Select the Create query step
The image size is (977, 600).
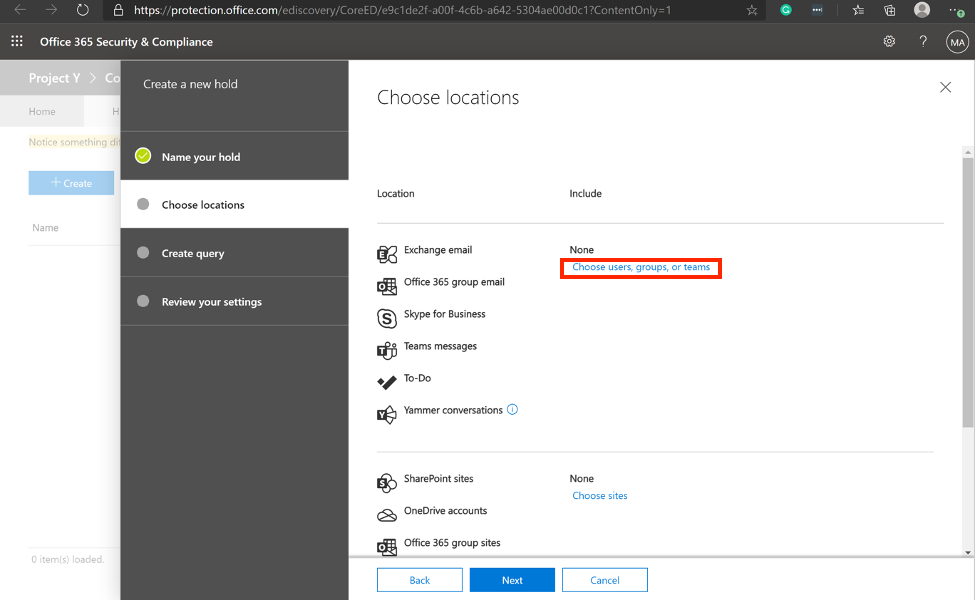point(234,253)
